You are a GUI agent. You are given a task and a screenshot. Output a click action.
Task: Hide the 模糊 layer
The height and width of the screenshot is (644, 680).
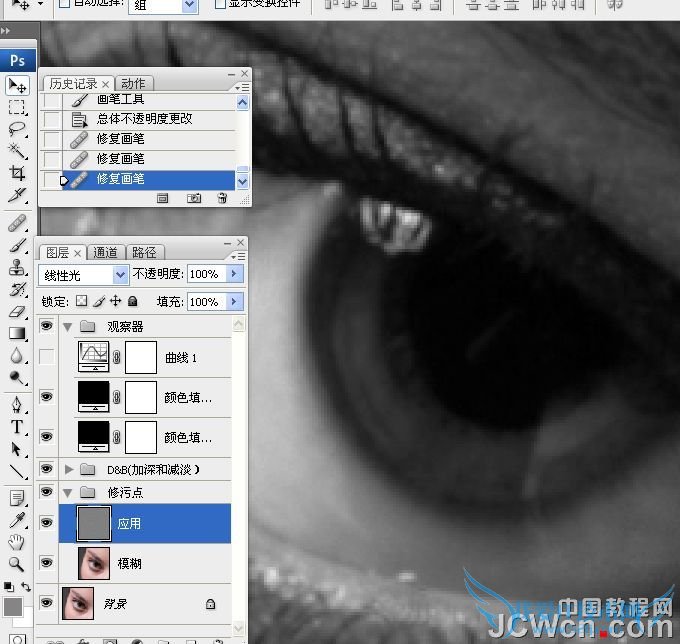coord(47,562)
